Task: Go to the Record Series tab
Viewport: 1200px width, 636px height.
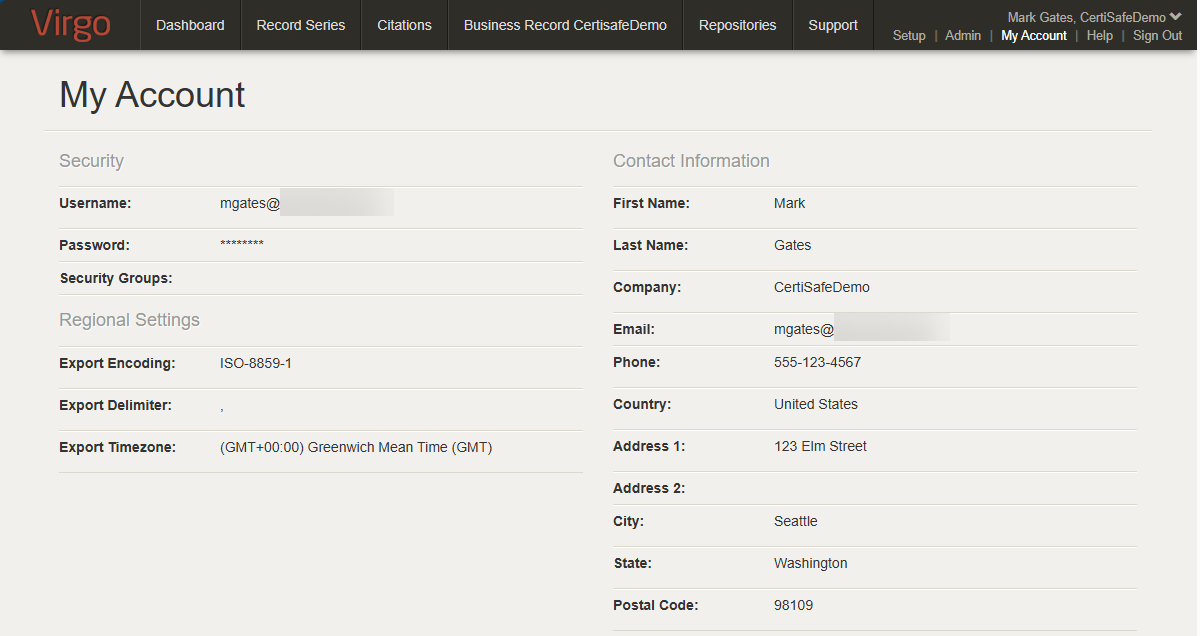Action: click(300, 25)
